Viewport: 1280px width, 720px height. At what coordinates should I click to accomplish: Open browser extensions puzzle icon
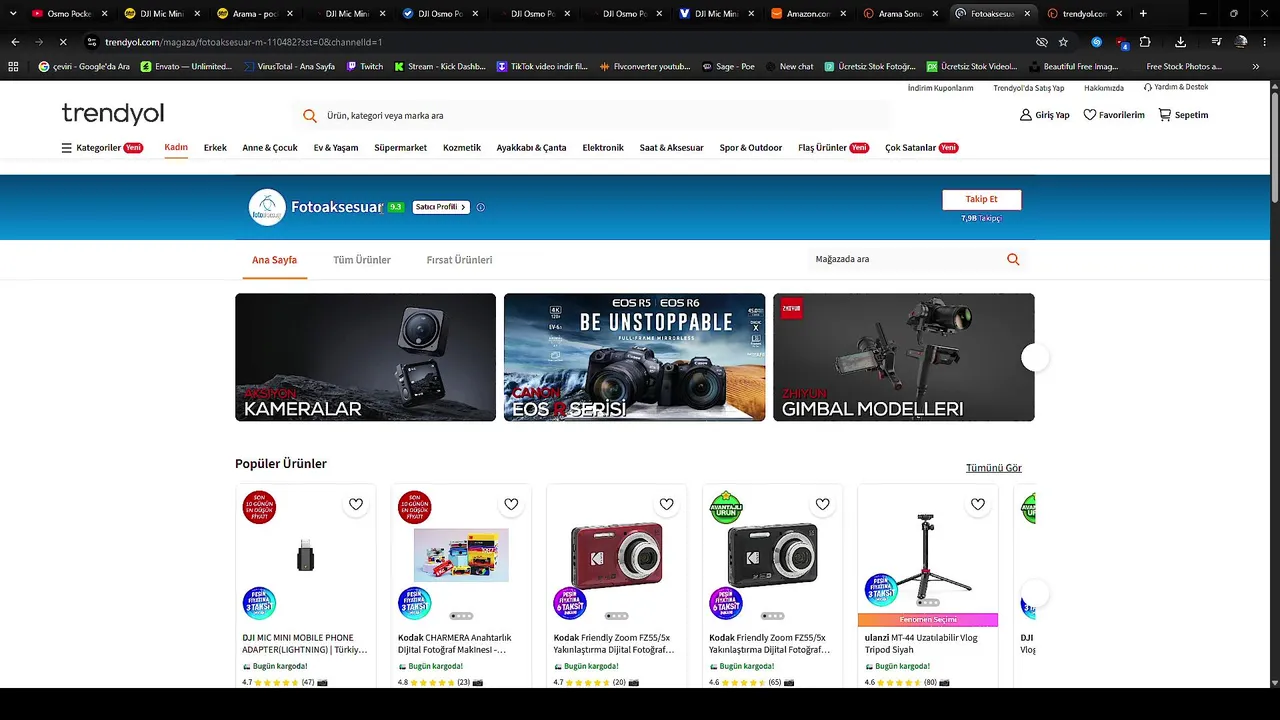tap(1145, 42)
